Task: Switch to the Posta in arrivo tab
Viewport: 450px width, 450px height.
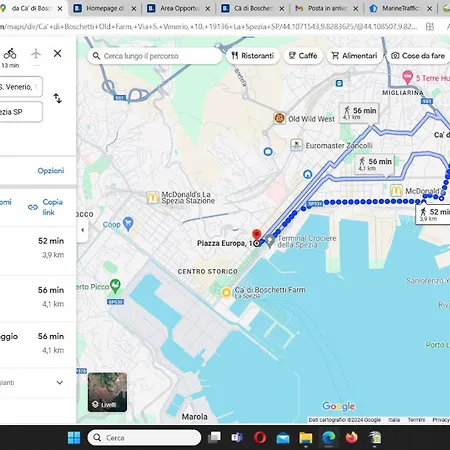Action: pyautogui.click(x=327, y=8)
